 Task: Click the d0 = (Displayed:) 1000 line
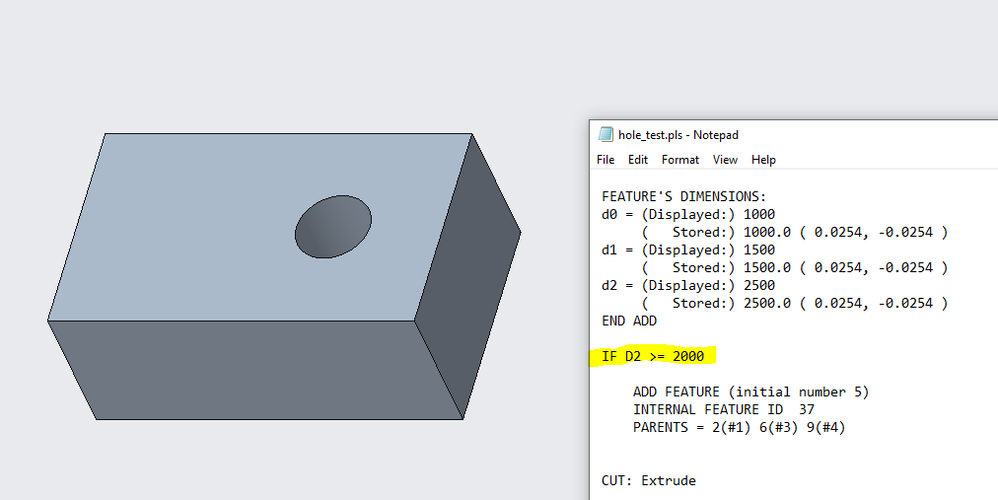click(688, 214)
